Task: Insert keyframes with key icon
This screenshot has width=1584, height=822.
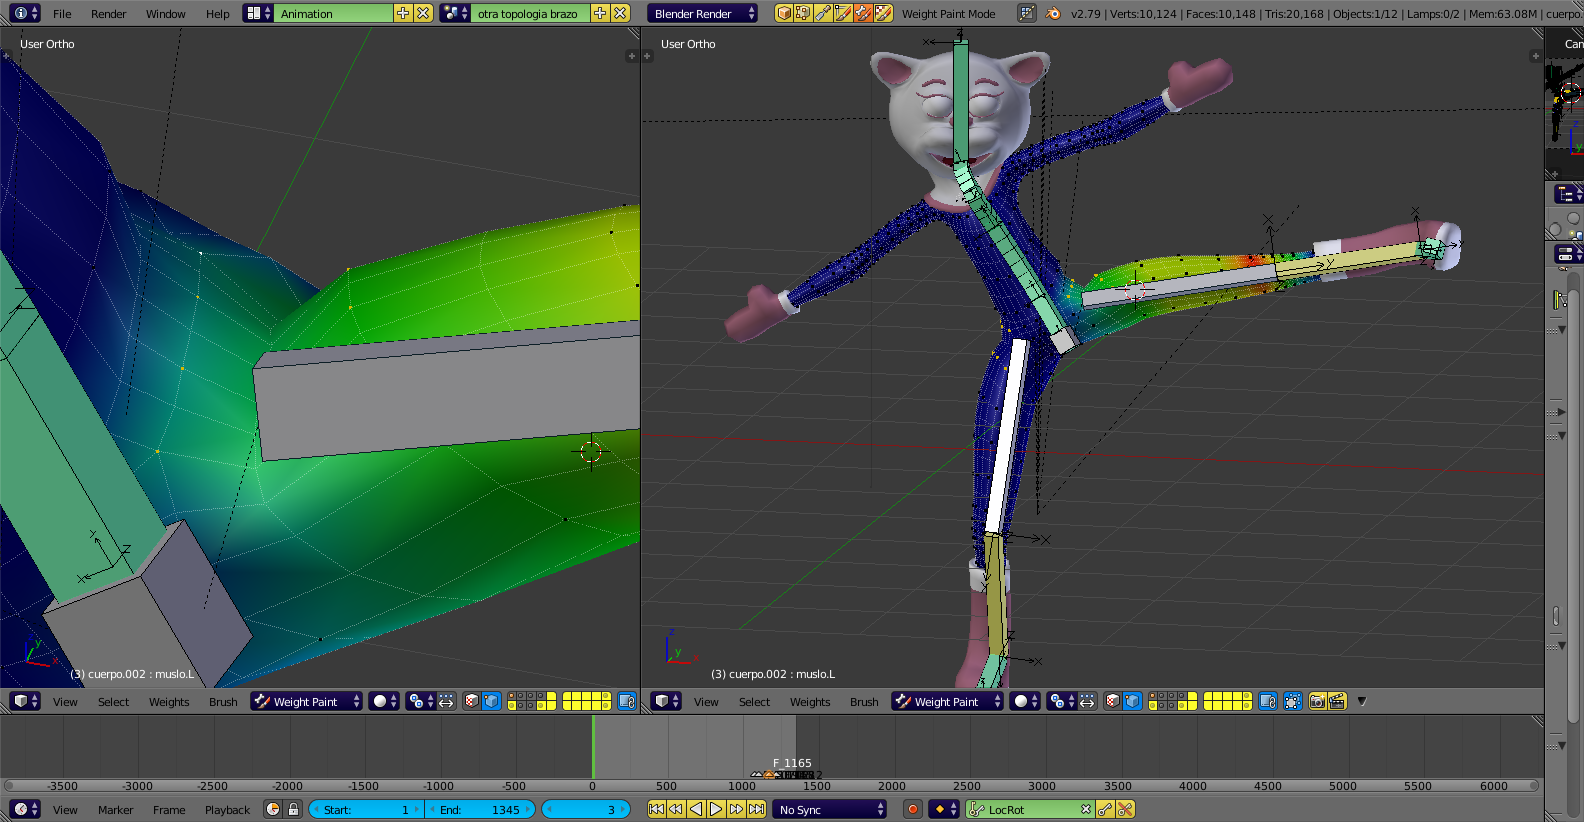Action: (x=1106, y=809)
